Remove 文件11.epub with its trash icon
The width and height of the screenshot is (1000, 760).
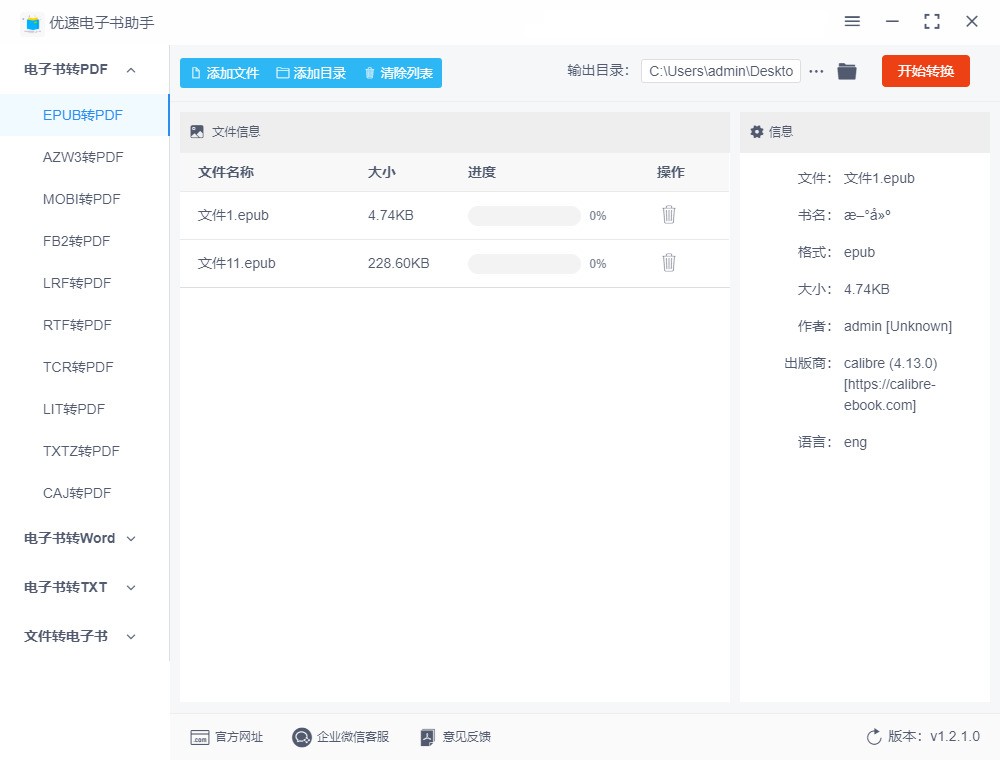pyautogui.click(x=669, y=263)
